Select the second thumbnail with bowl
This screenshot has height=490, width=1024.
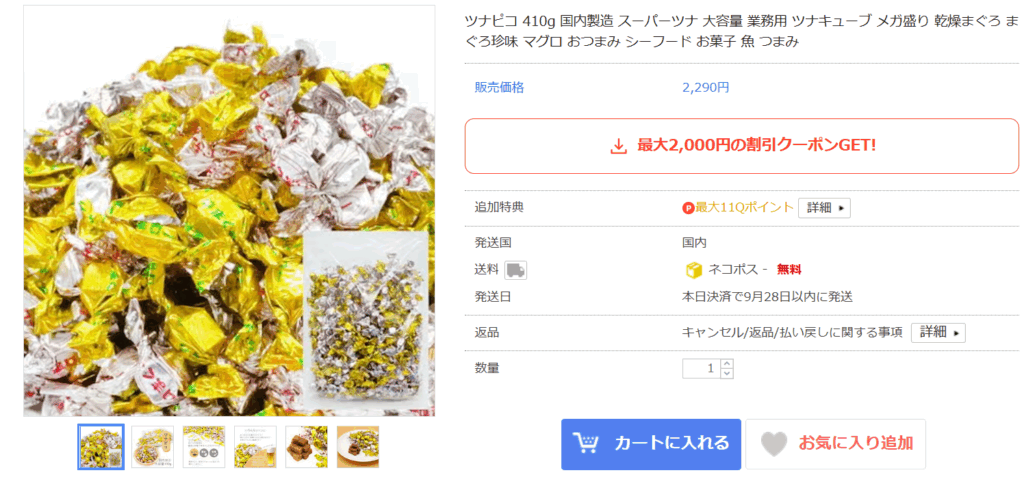[152, 447]
